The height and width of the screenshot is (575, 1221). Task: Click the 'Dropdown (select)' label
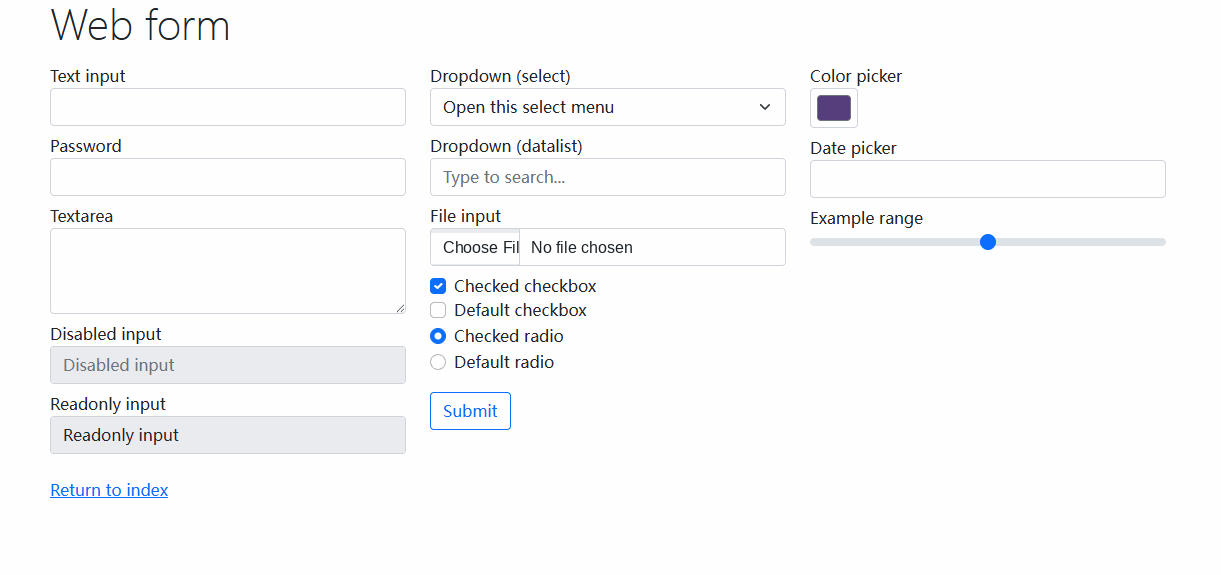pyautogui.click(x=500, y=76)
